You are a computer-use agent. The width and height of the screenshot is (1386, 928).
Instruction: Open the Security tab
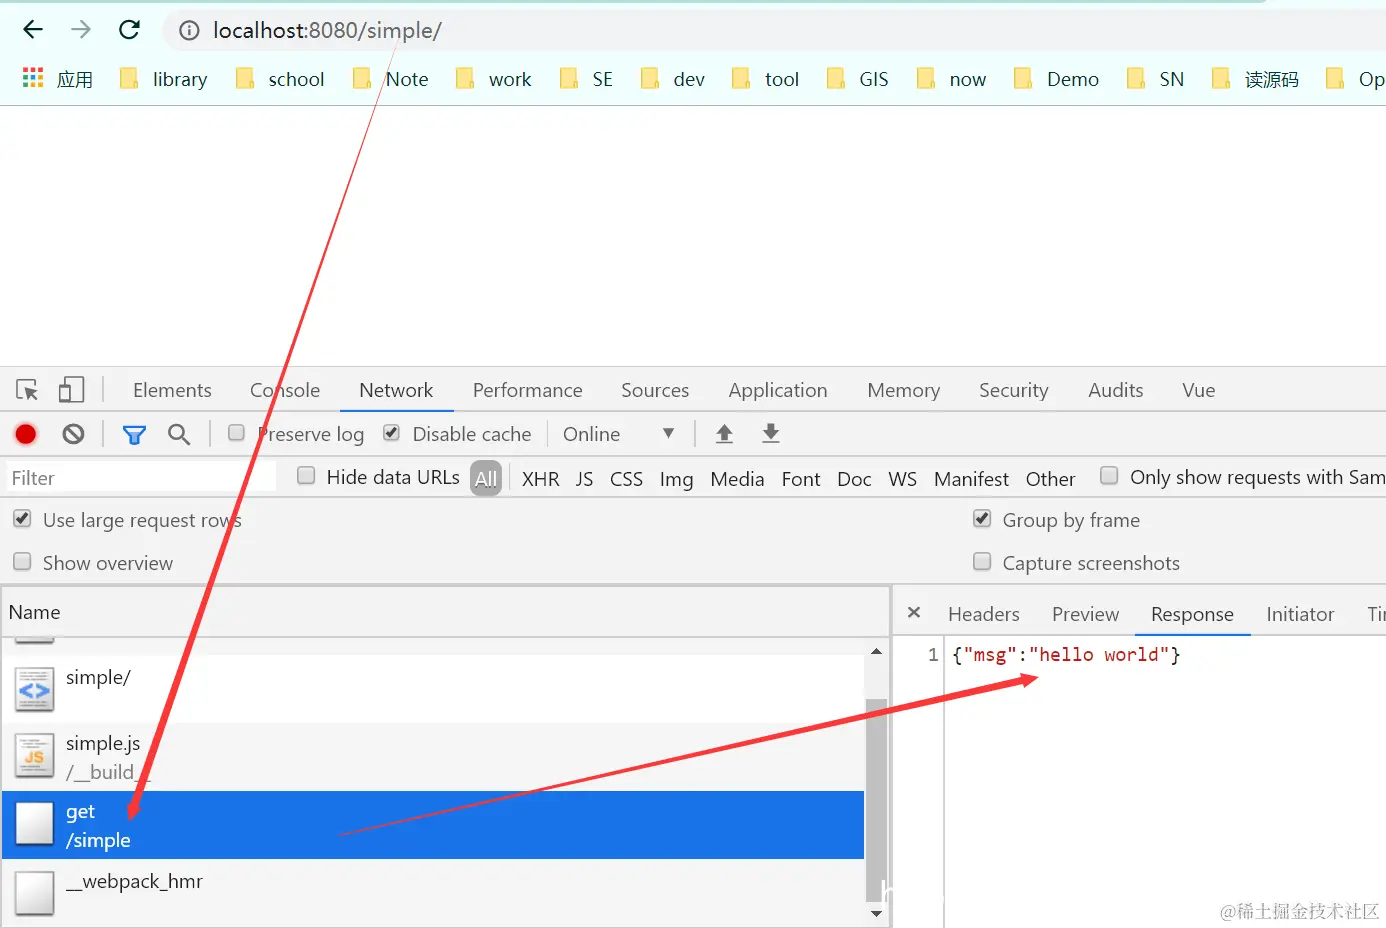point(1014,390)
